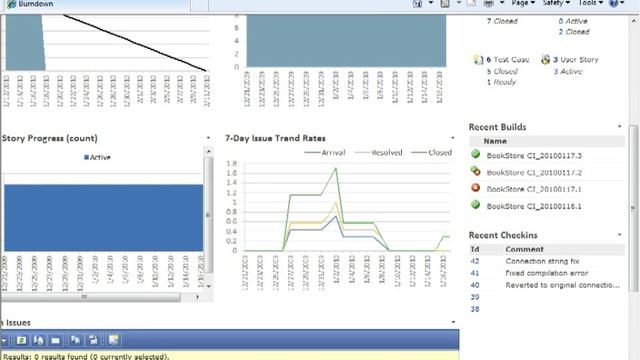The image size is (640, 360).
Task: Open checkin 42
Action: (x=475, y=261)
